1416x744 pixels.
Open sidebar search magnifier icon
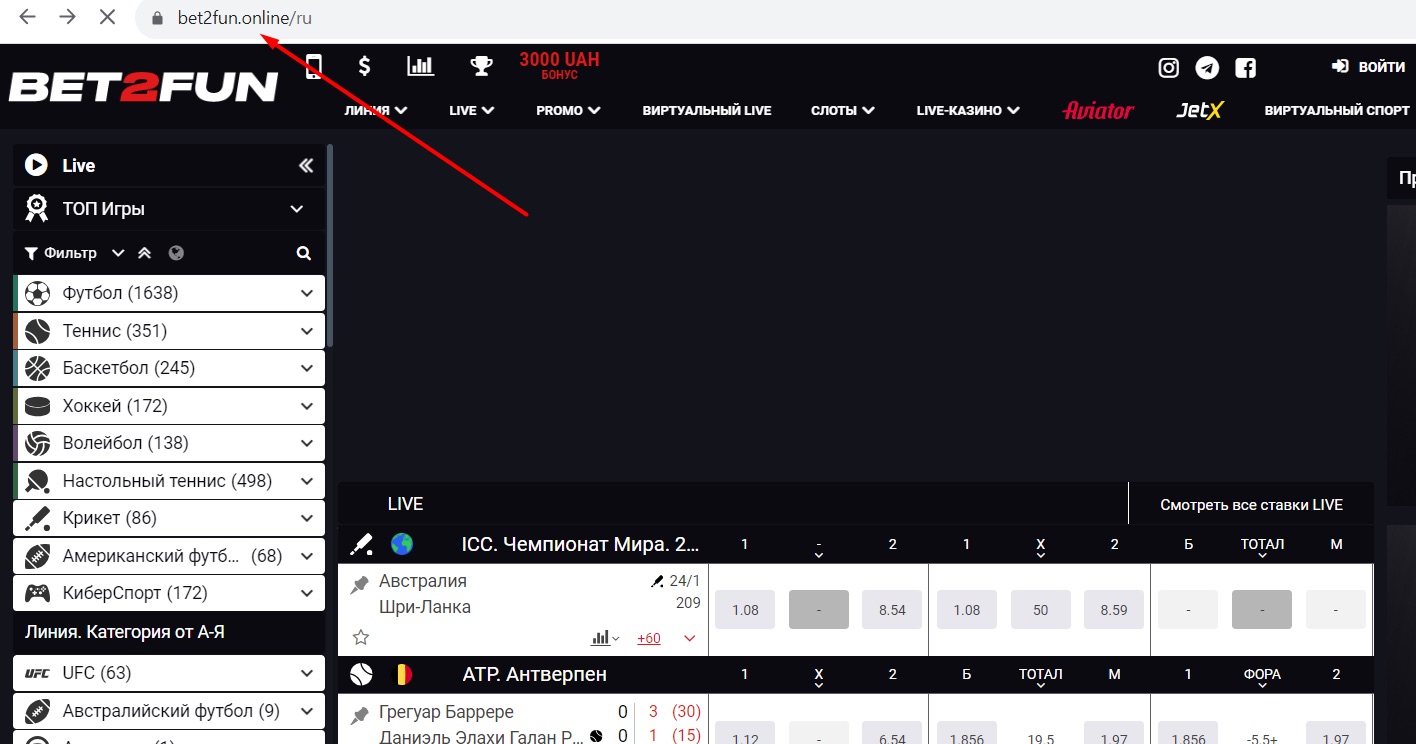[x=304, y=254]
